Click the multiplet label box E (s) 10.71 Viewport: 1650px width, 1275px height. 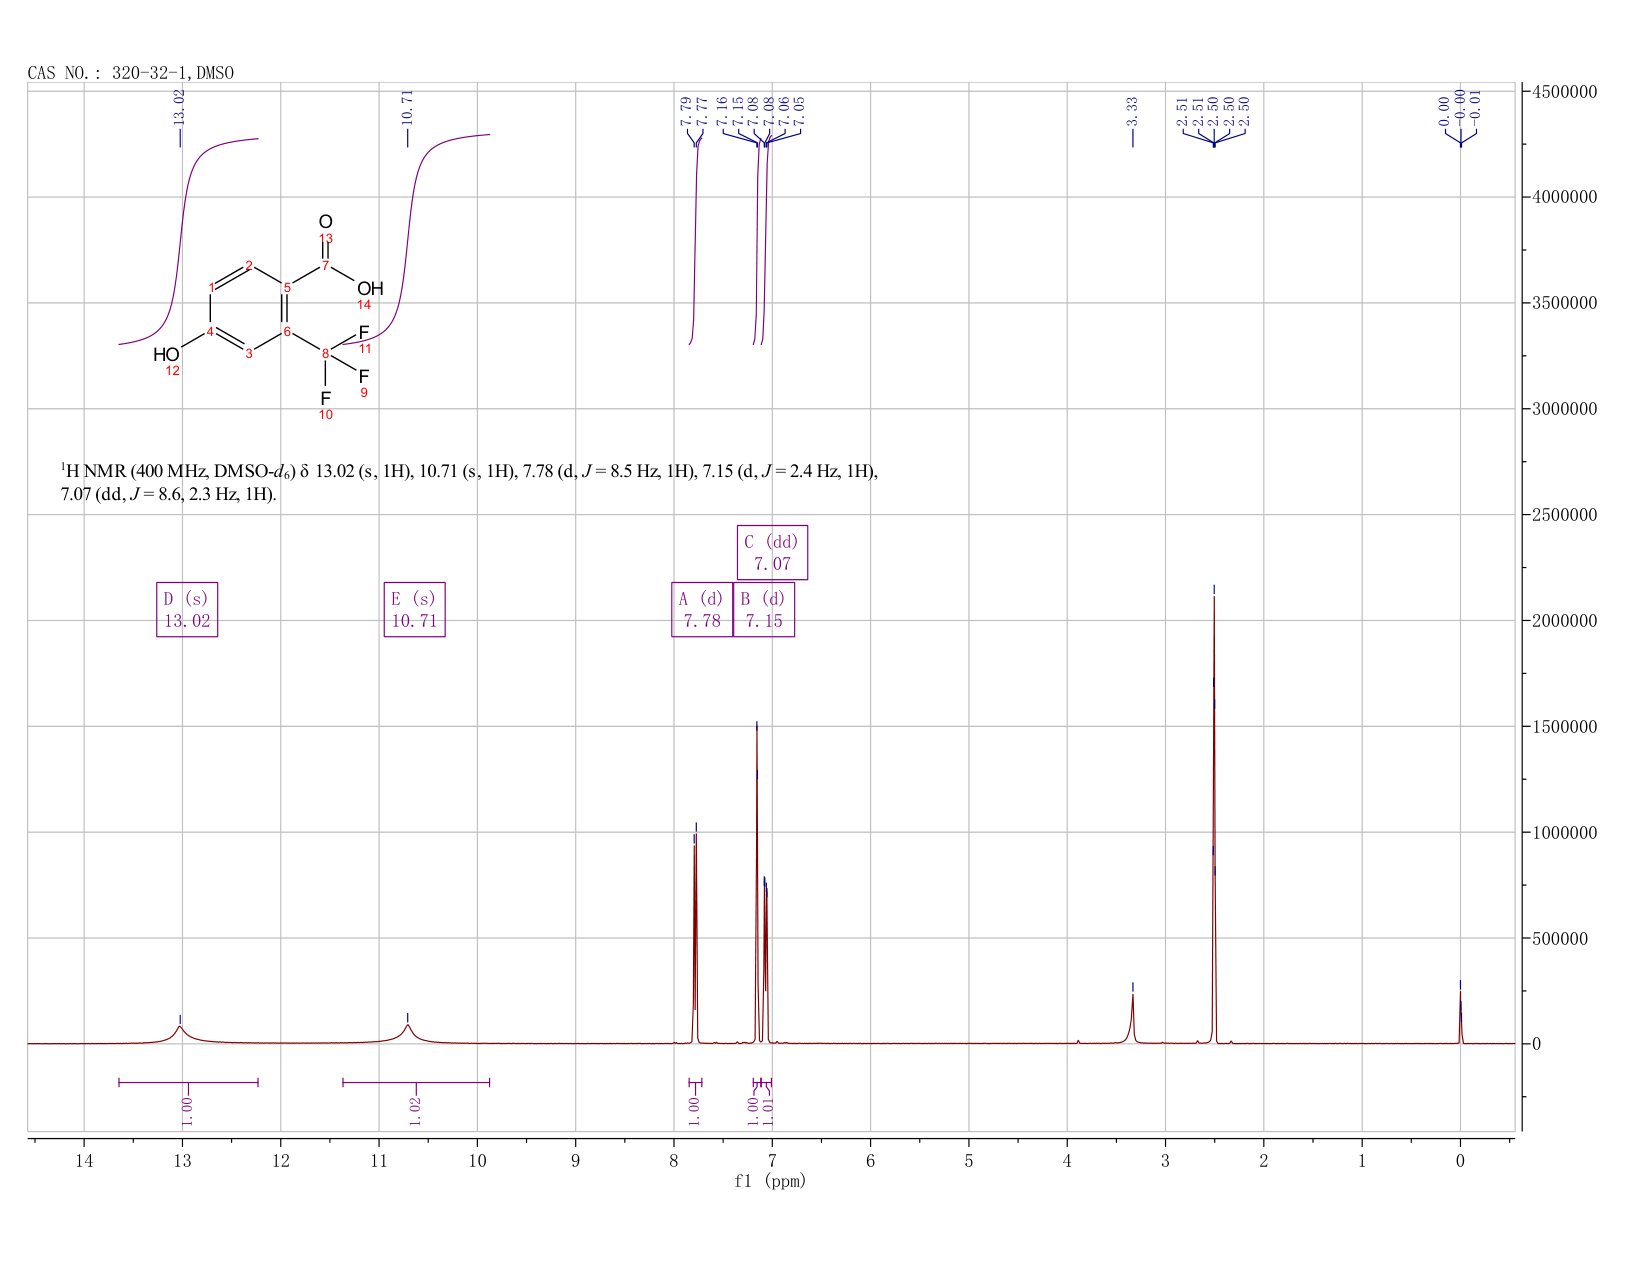(414, 610)
